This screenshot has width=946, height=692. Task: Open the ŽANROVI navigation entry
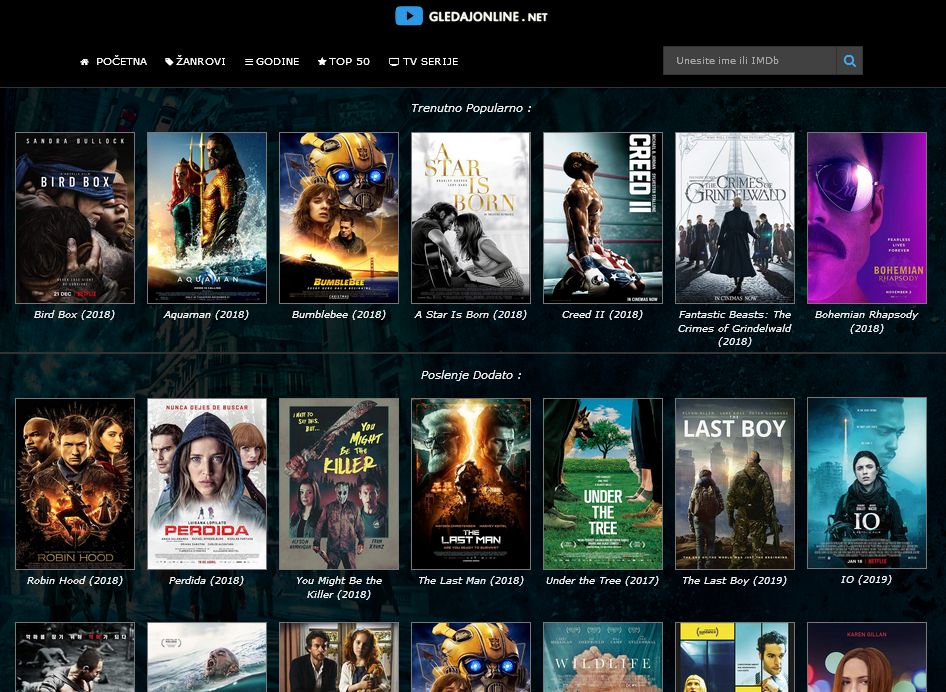tap(201, 61)
